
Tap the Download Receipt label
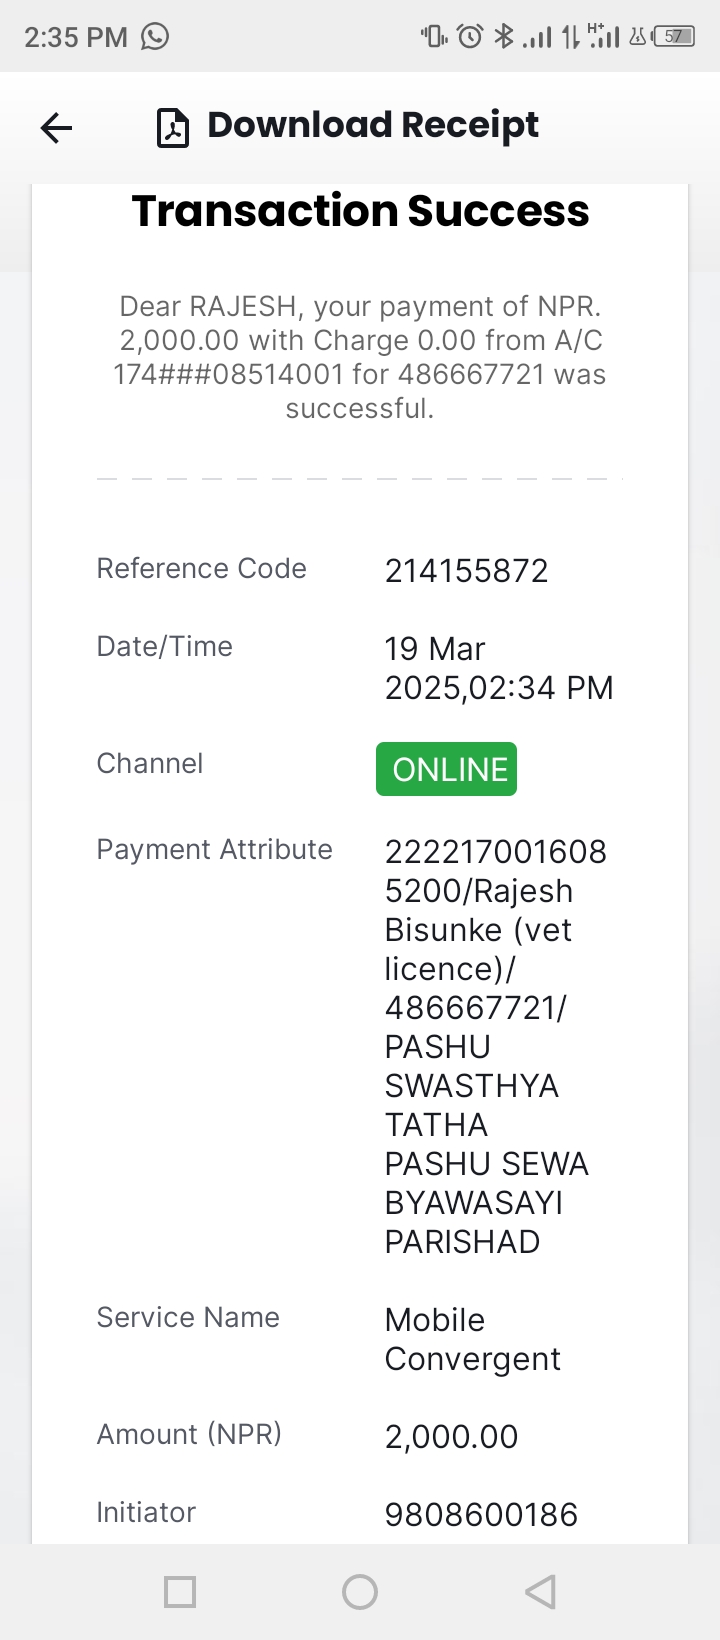[x=373, y=125]
